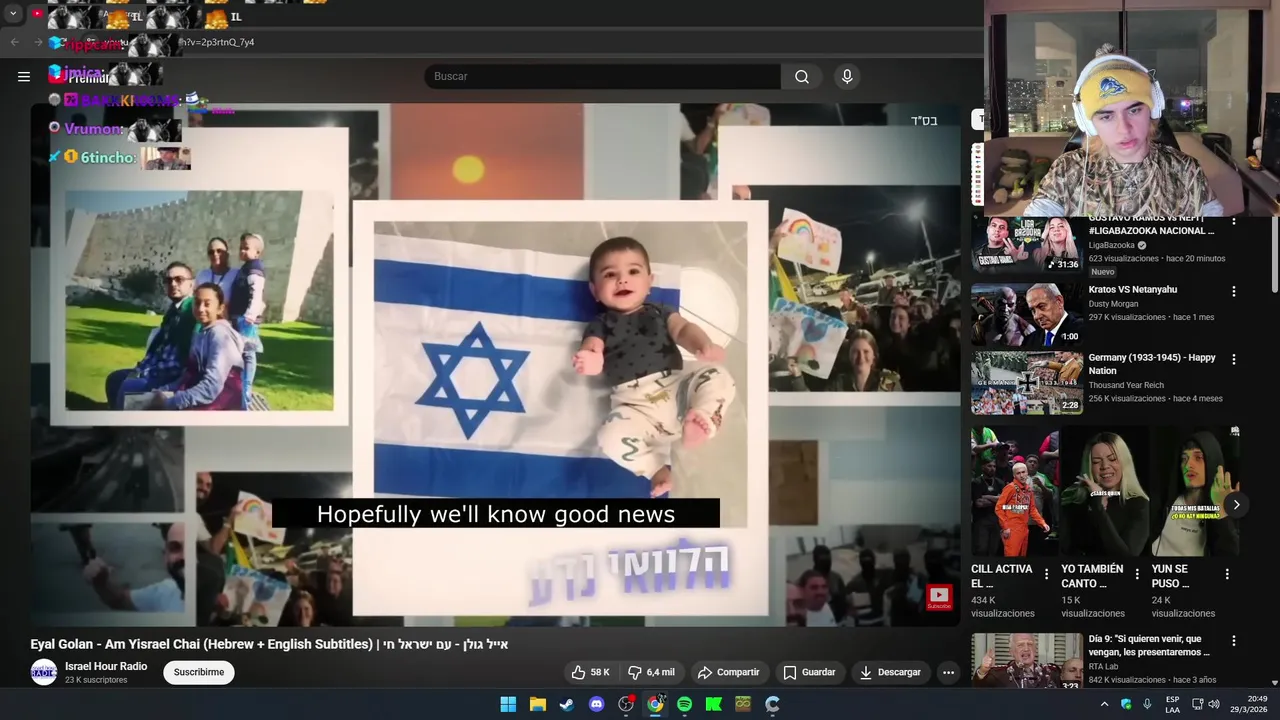Pause the playing Eyal Golan video
Image resolution: width=1280 pixels, height=720 pixels.
click(x=495, y=365)
